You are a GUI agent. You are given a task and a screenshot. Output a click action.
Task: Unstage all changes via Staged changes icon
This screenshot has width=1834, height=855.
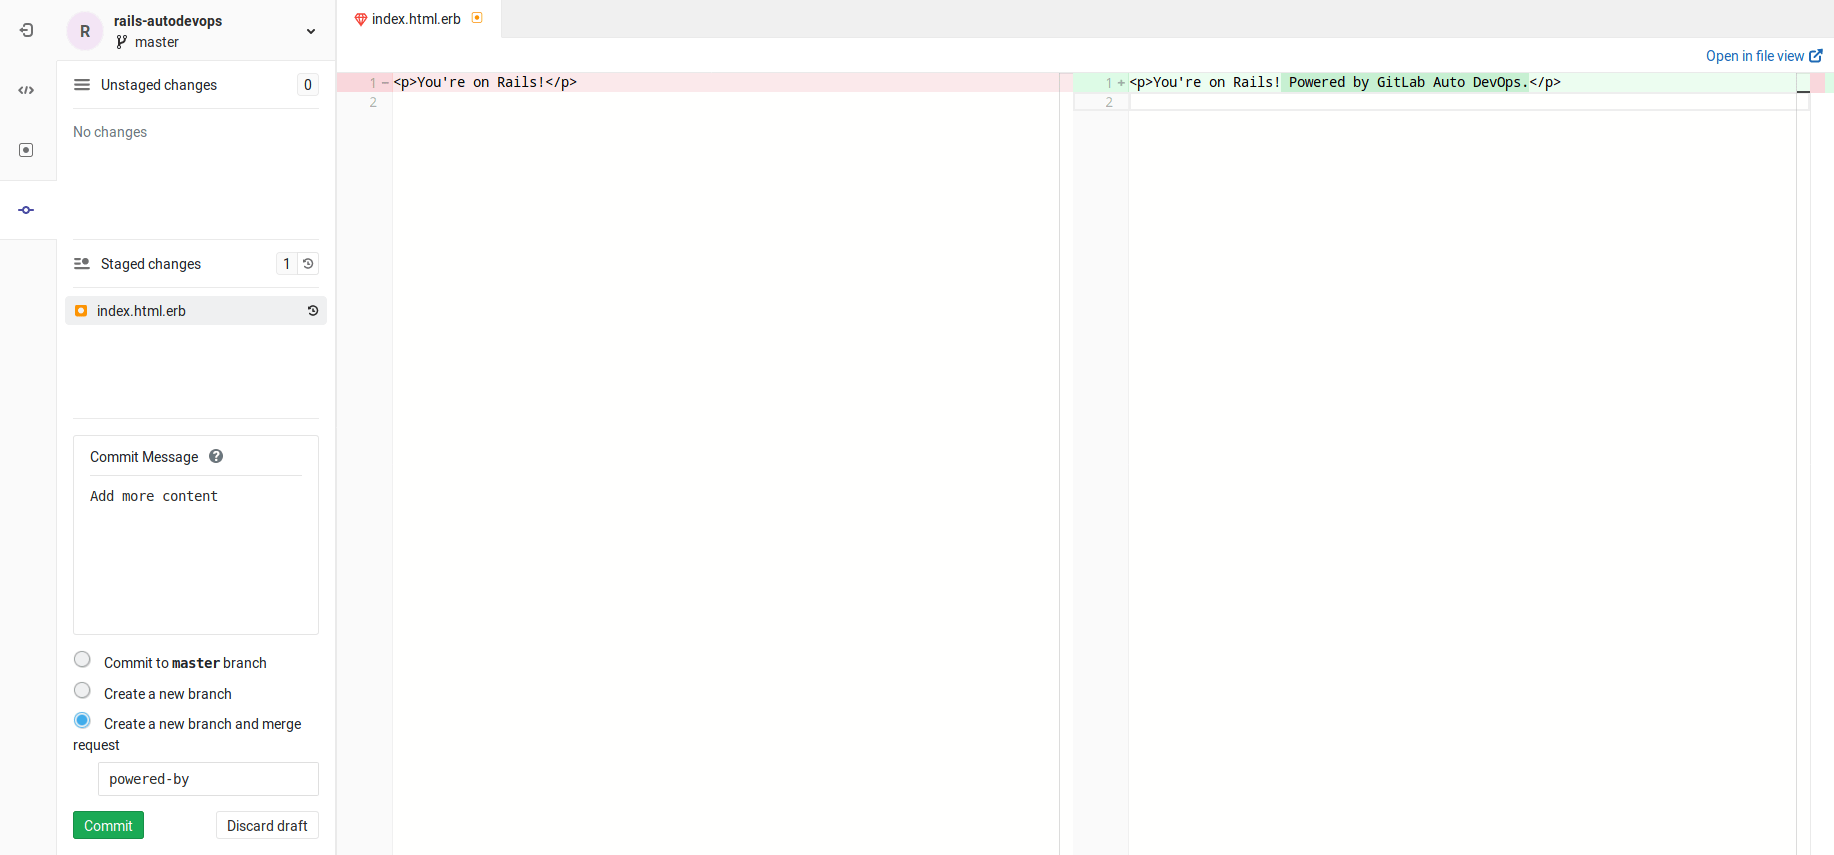[308, 264]
